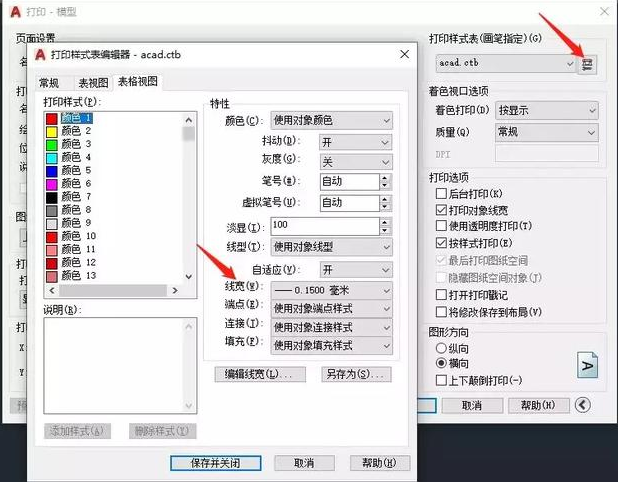The width and height of the screenshot is (618, 482).
Task: Close the plot style table editor dialog
Action: (x=404, y=54)
